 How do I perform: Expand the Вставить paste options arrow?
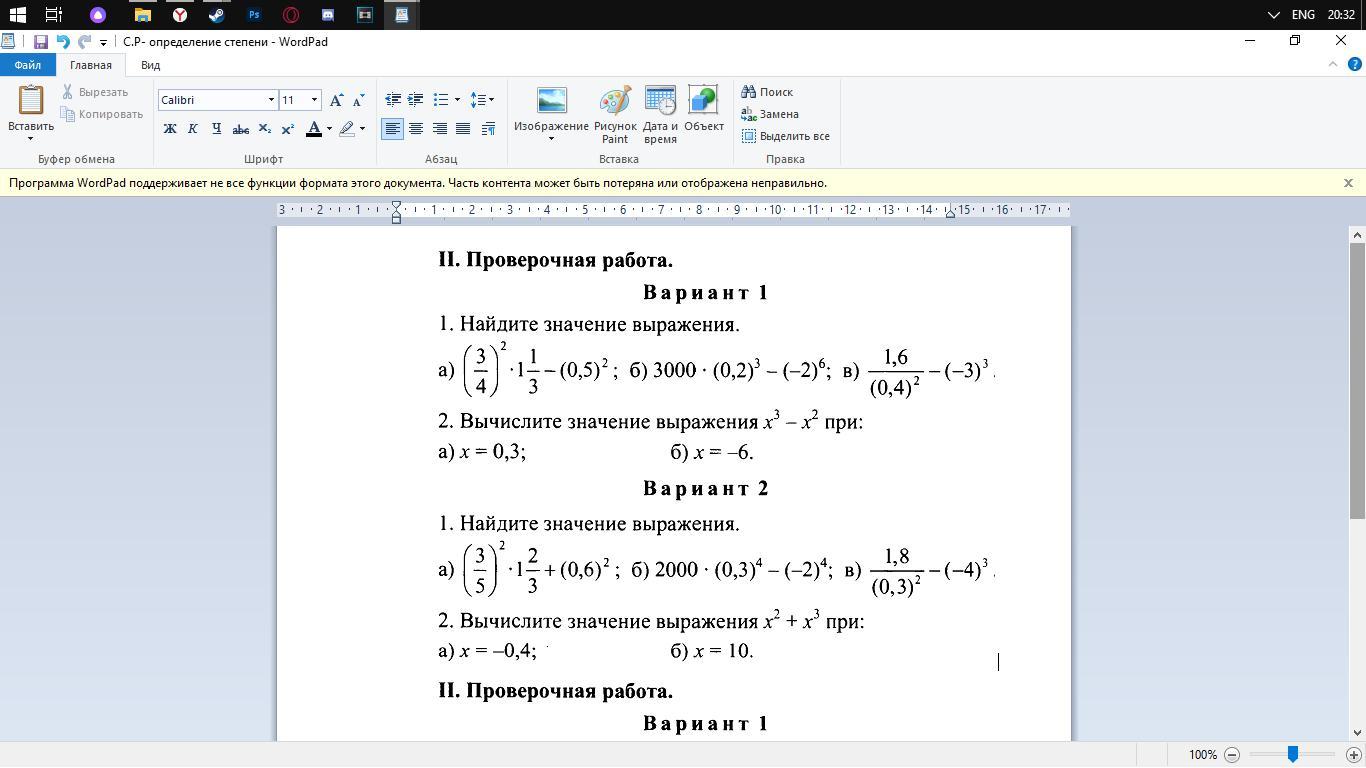[x=31, y=138]
